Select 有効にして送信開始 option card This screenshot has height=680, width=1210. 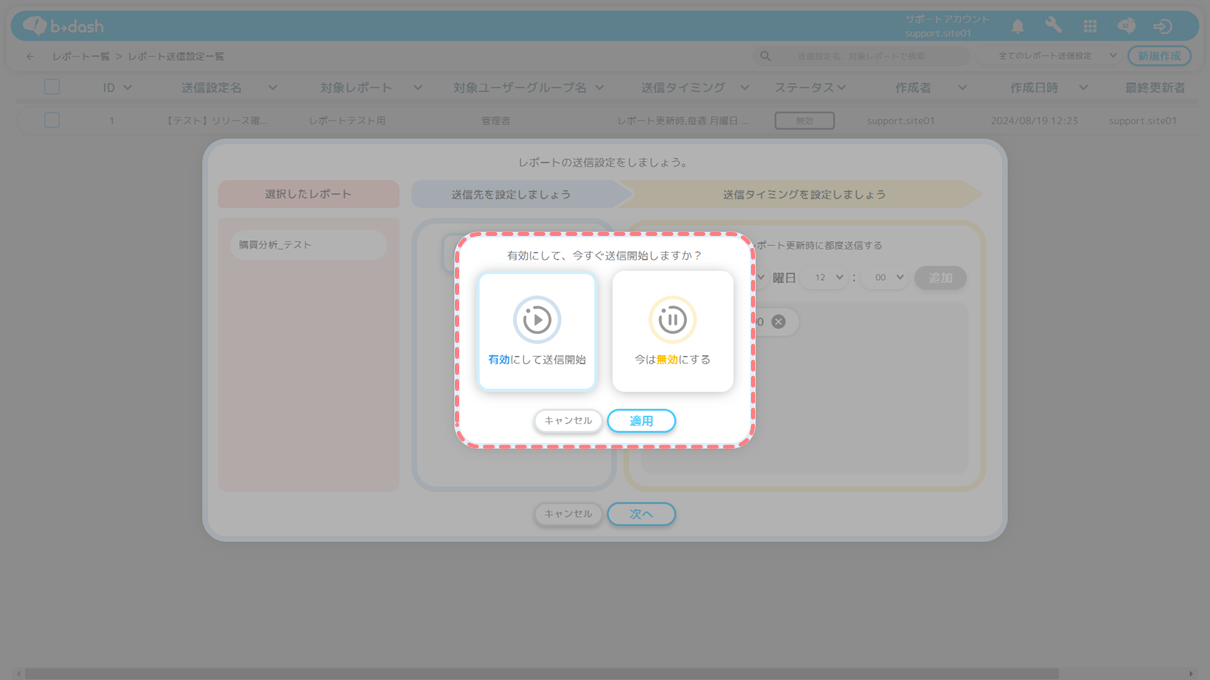click(537, 331)
